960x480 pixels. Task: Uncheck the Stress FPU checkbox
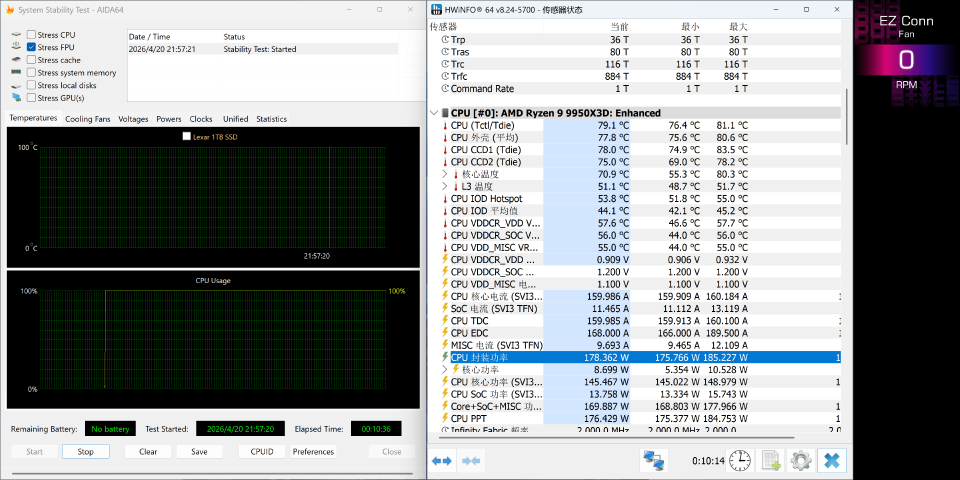(x=31, y=47)
